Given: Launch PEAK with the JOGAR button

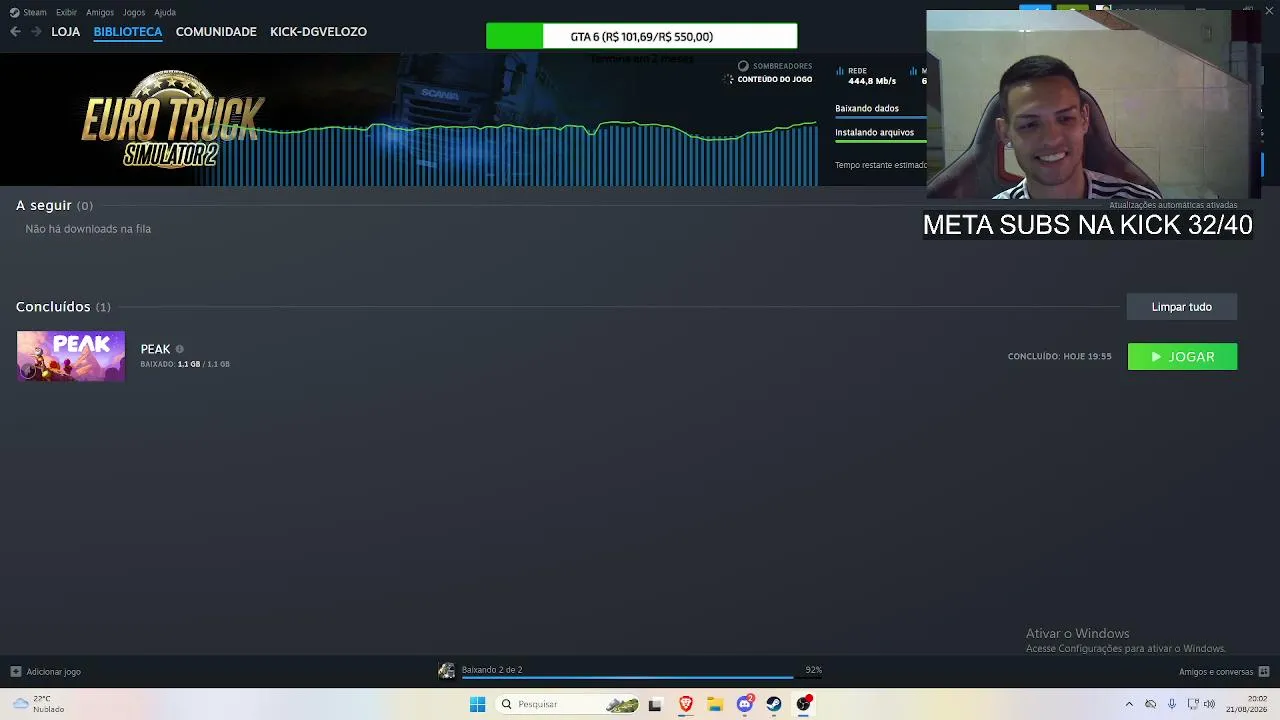Looking at the screenshot, I should [x=1182, y=357].
